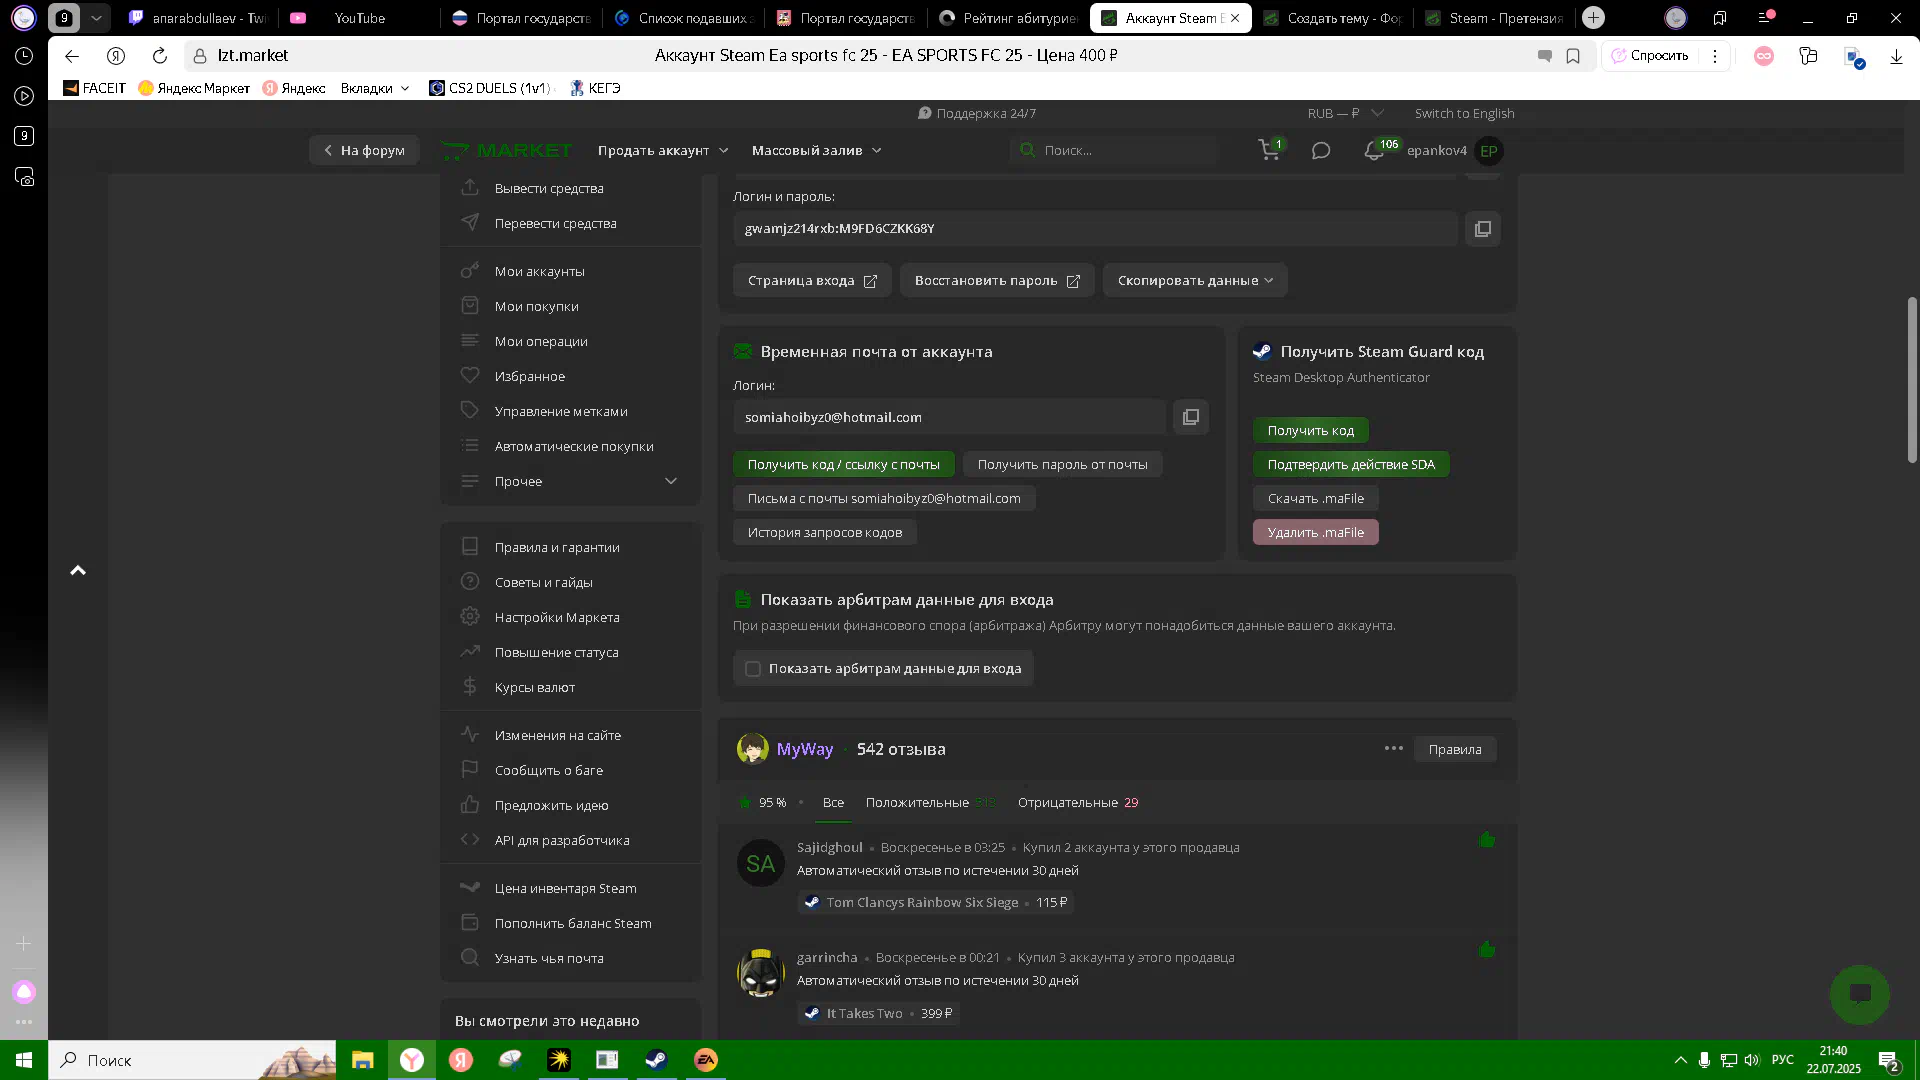Click the scroll-to-top arrow on the left
1920x1080 pixels.
click(x=78, y=571)
